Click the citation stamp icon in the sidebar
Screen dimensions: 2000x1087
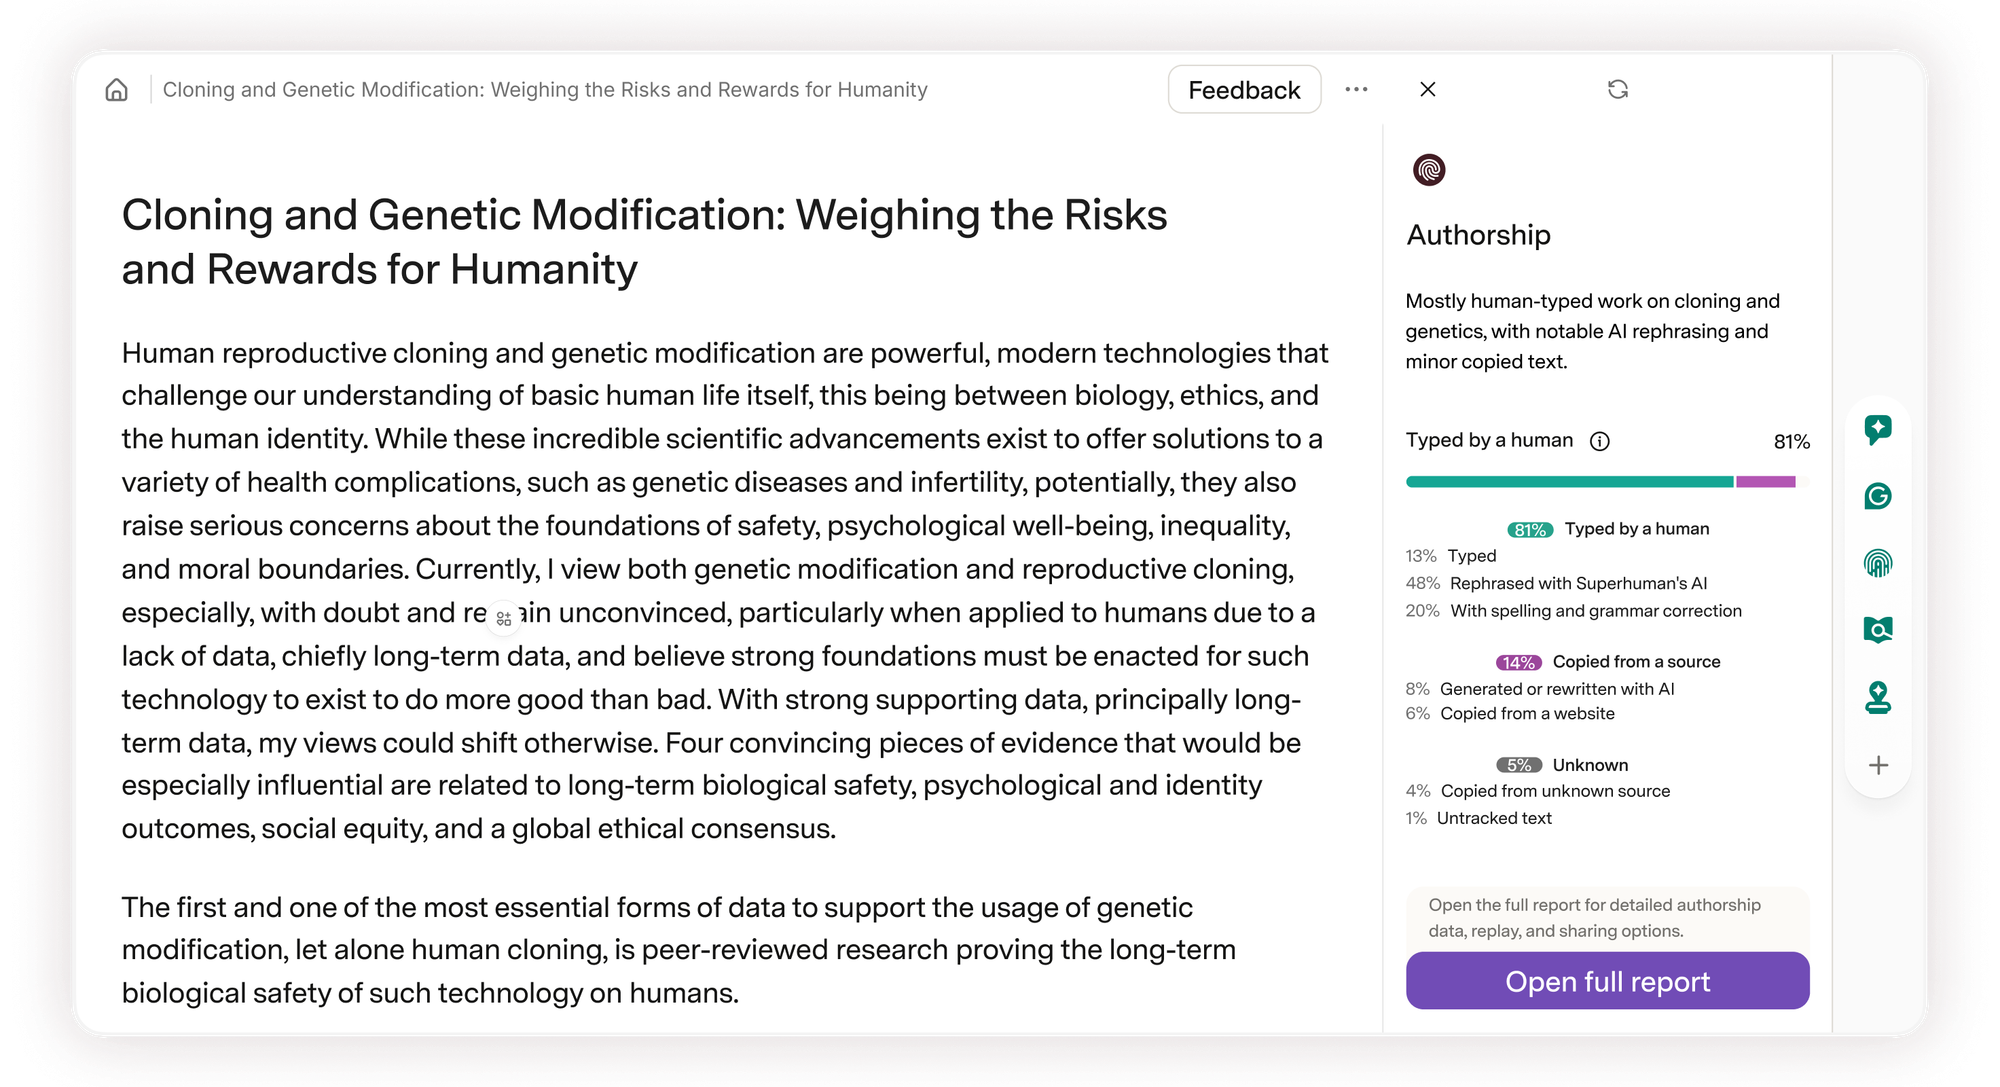point(1878,698)
